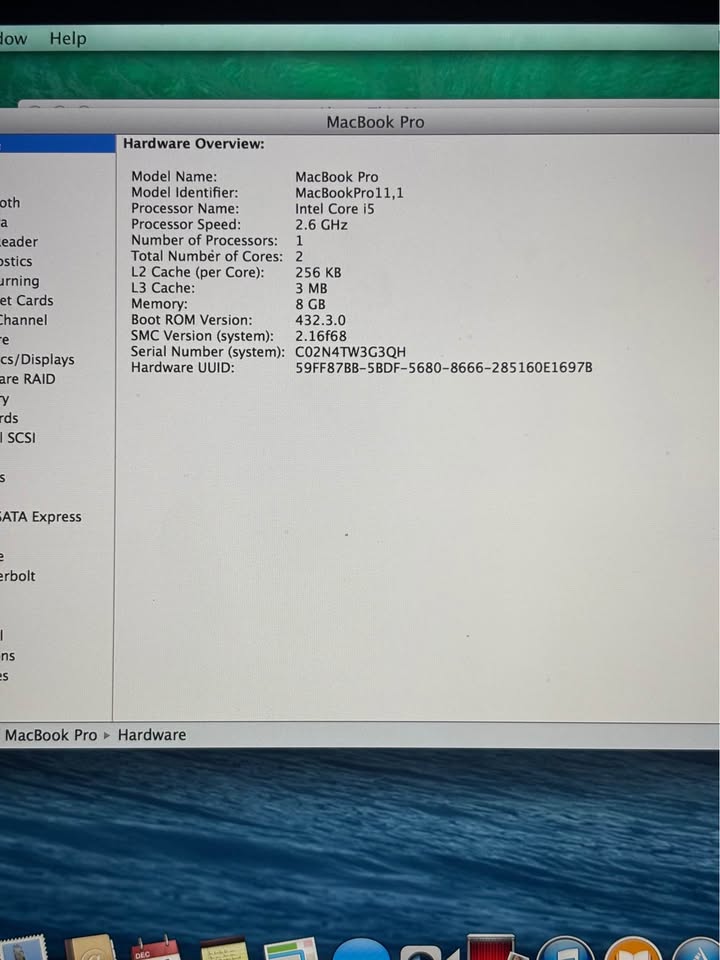
Task: Launch Photo Booth red curtain icon
Action: click(x=491, y=947)
